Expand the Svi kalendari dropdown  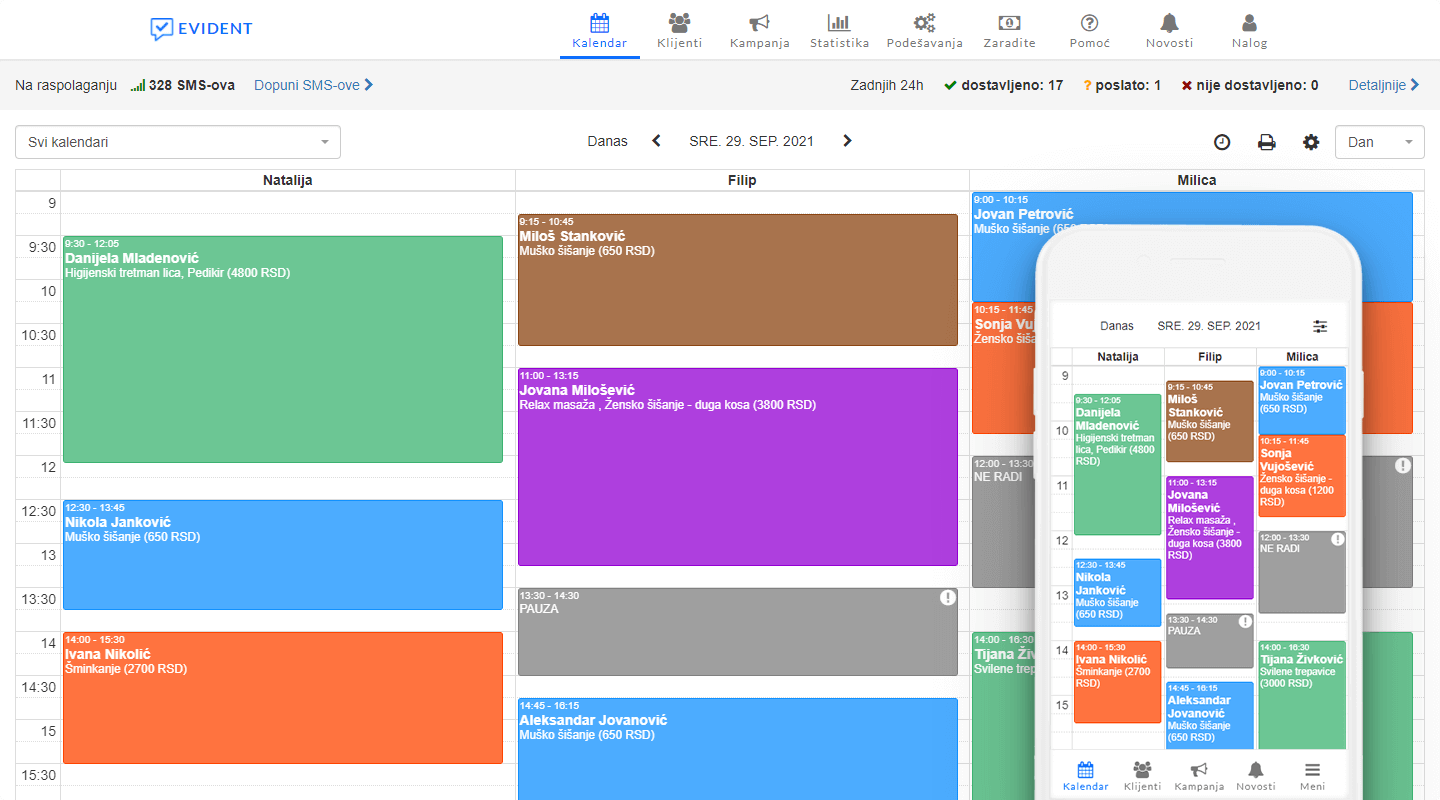178,142
